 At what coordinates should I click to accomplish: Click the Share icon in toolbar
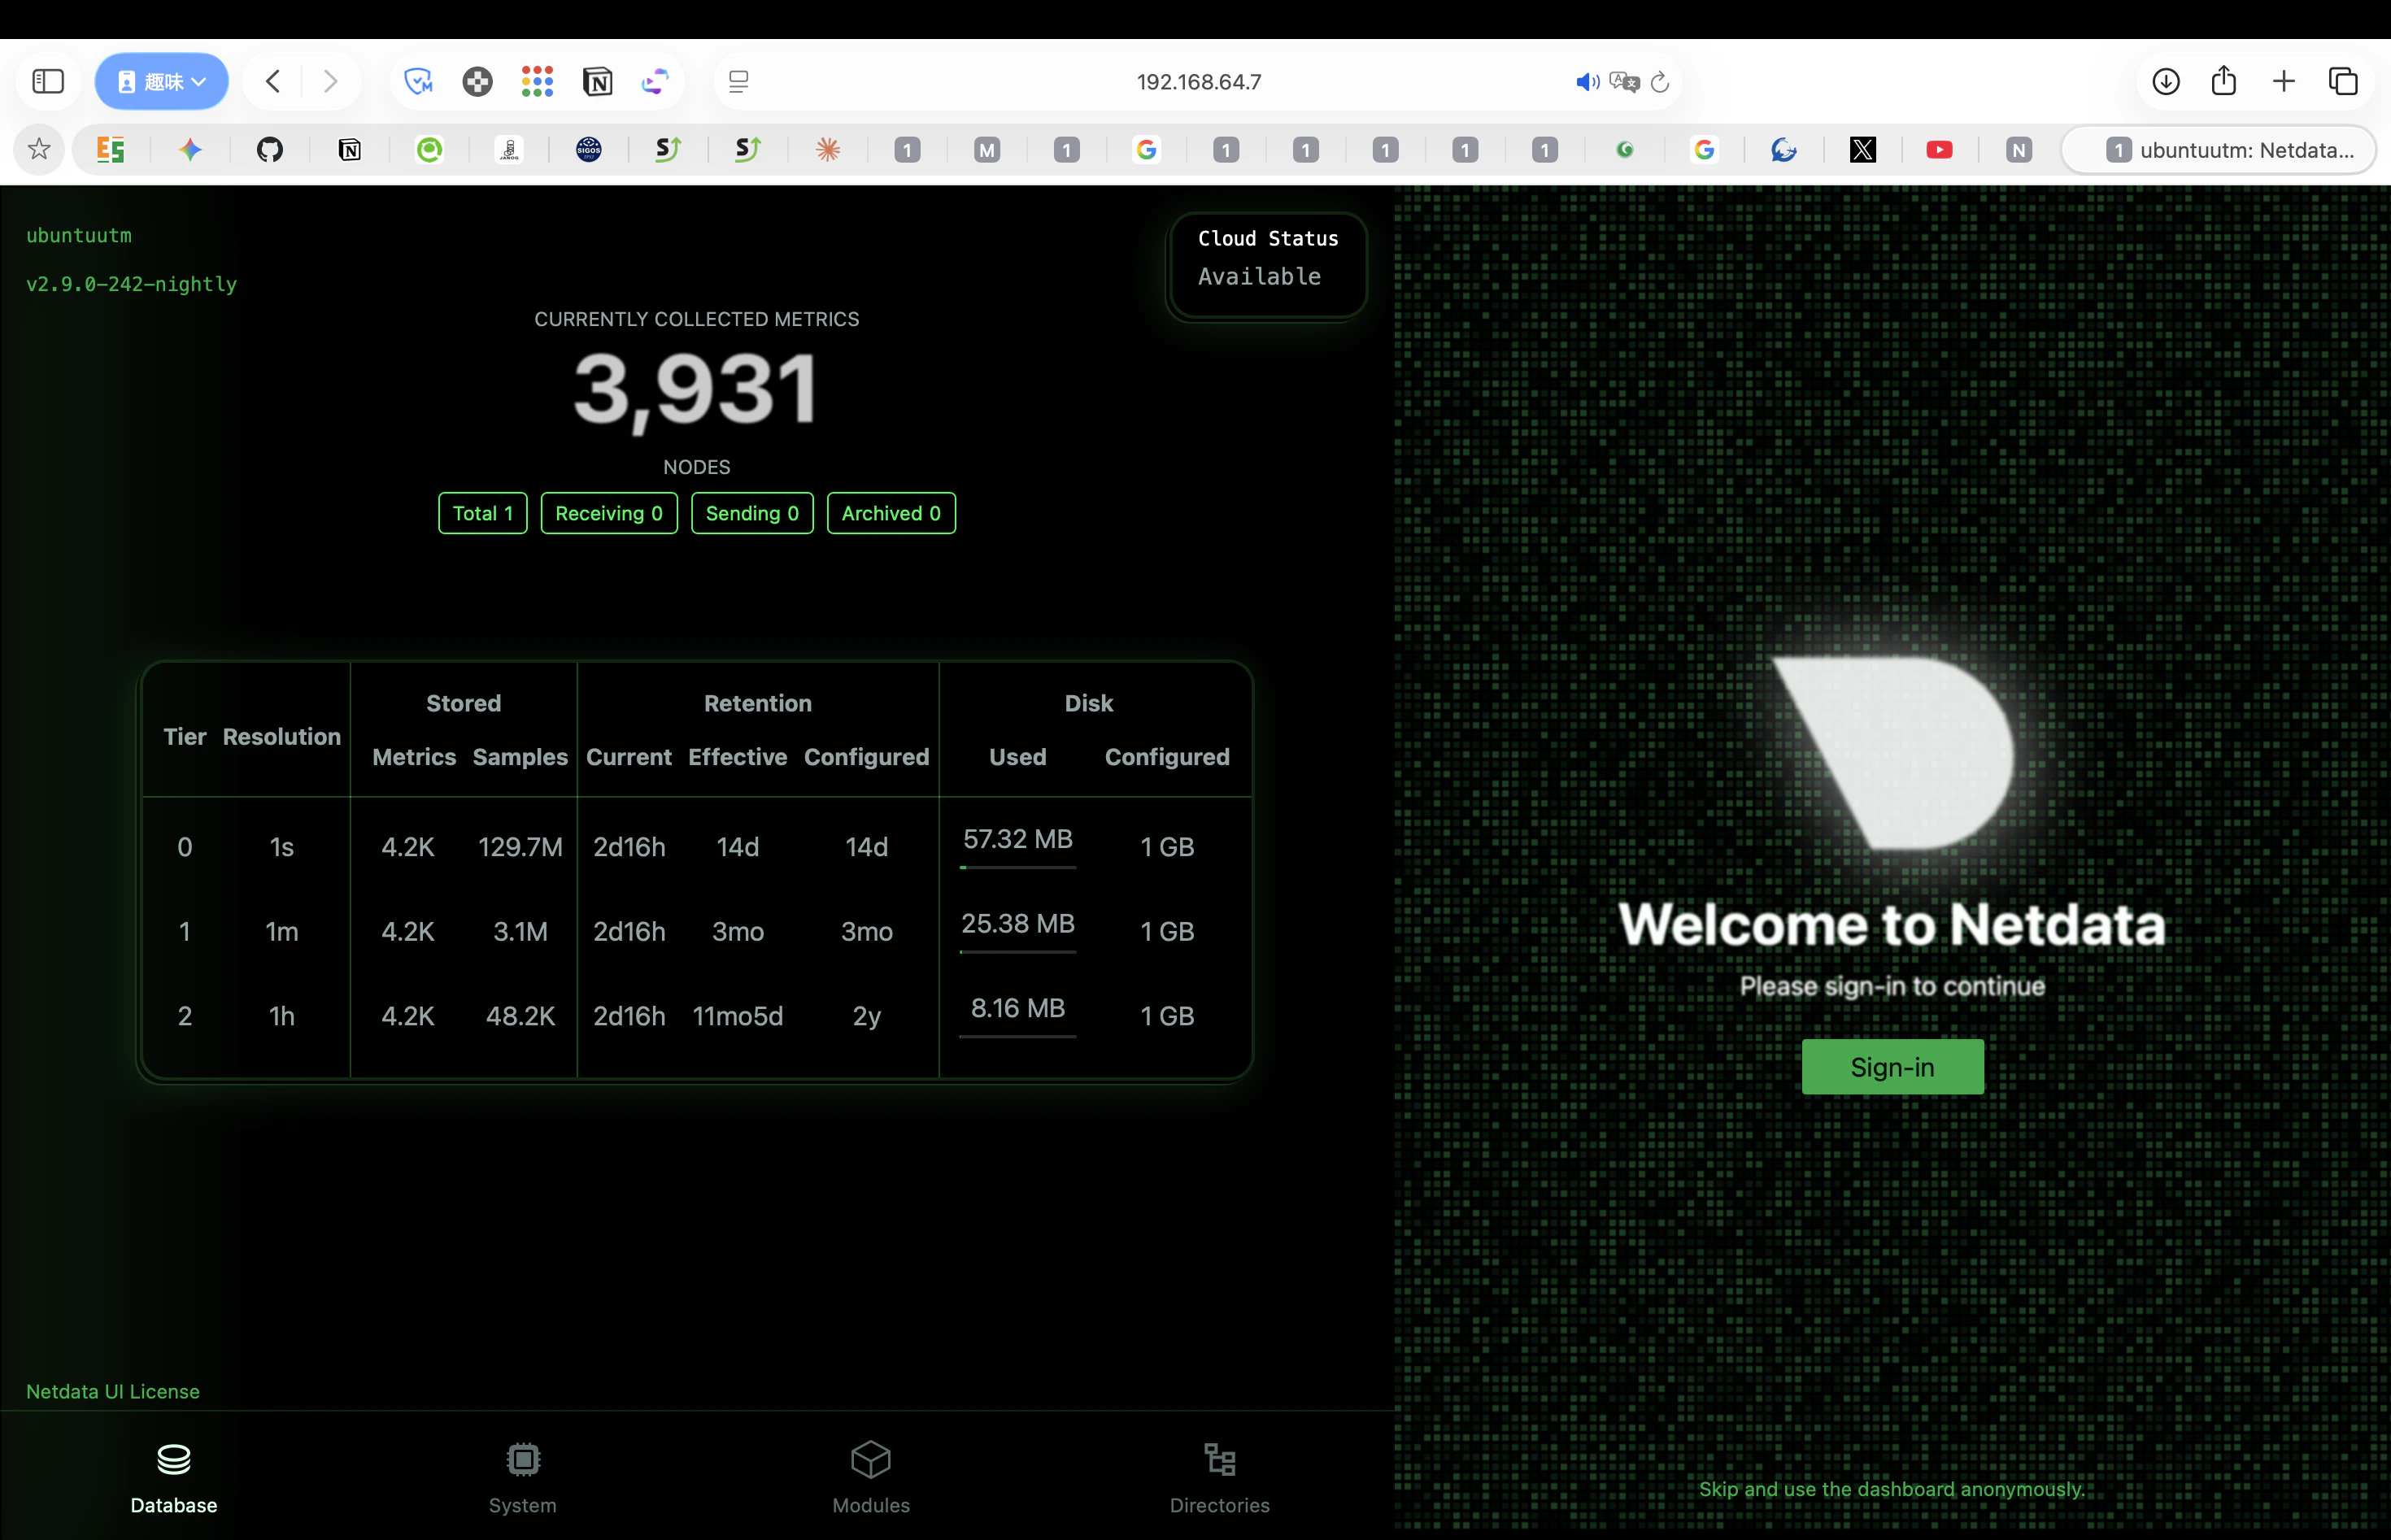point(2224,81)
